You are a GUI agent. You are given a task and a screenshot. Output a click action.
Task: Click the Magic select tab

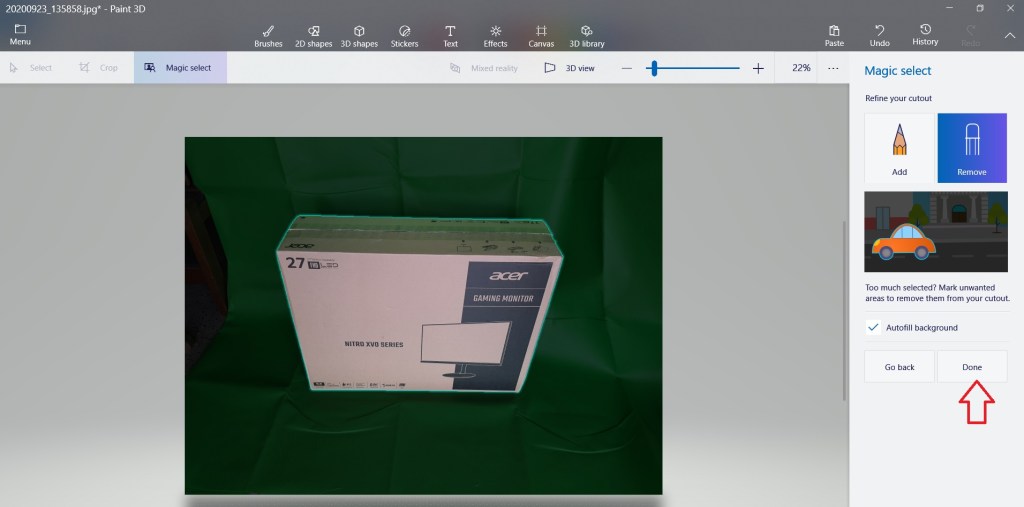pyautogui.click(x=179, y=68)
